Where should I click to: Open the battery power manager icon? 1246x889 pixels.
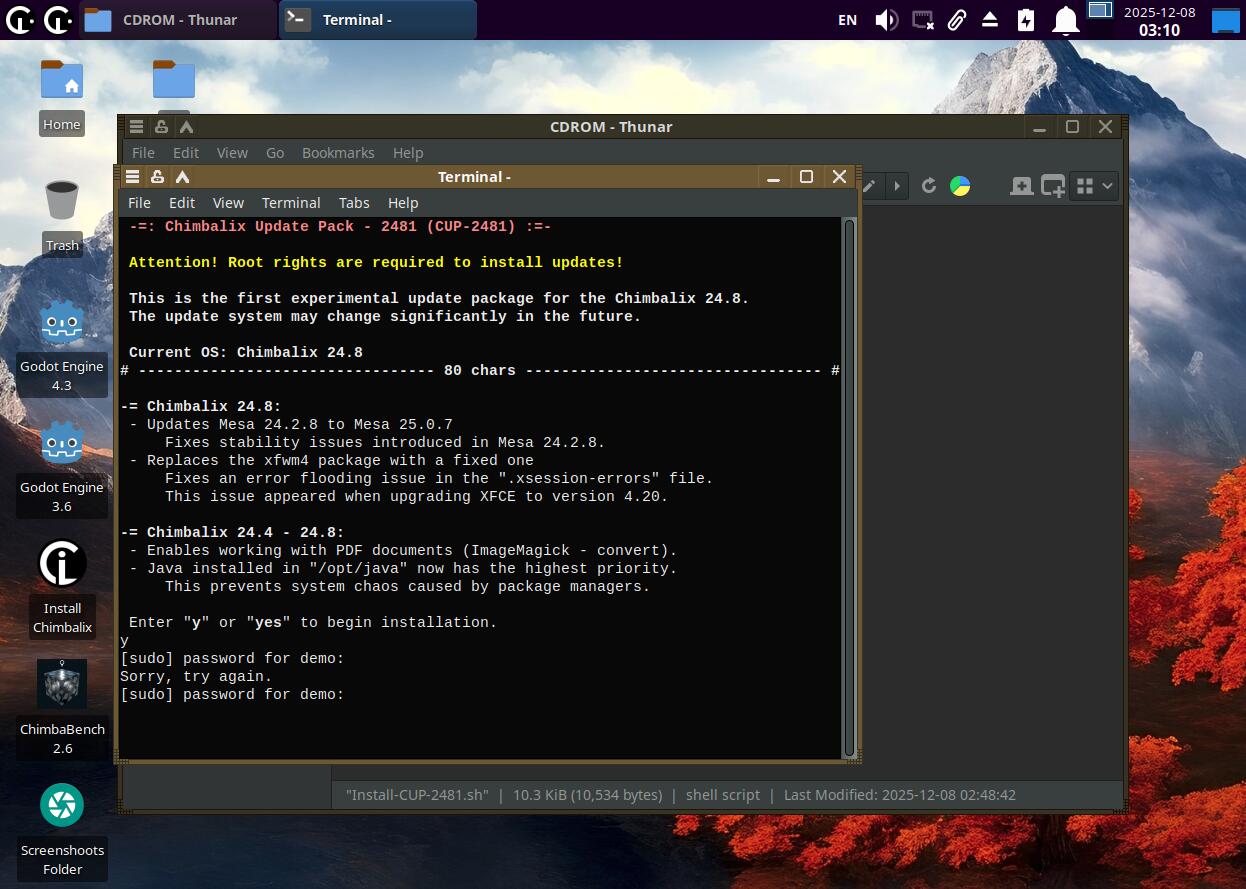click(x=1026, y=19)
